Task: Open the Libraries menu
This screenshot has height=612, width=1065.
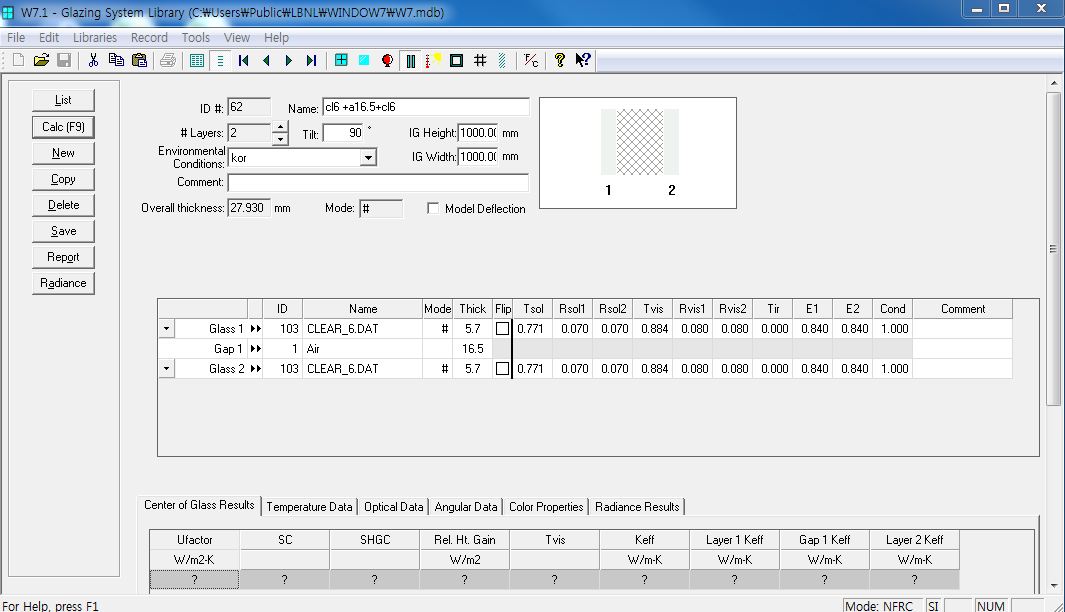Action: click(95, 38)
